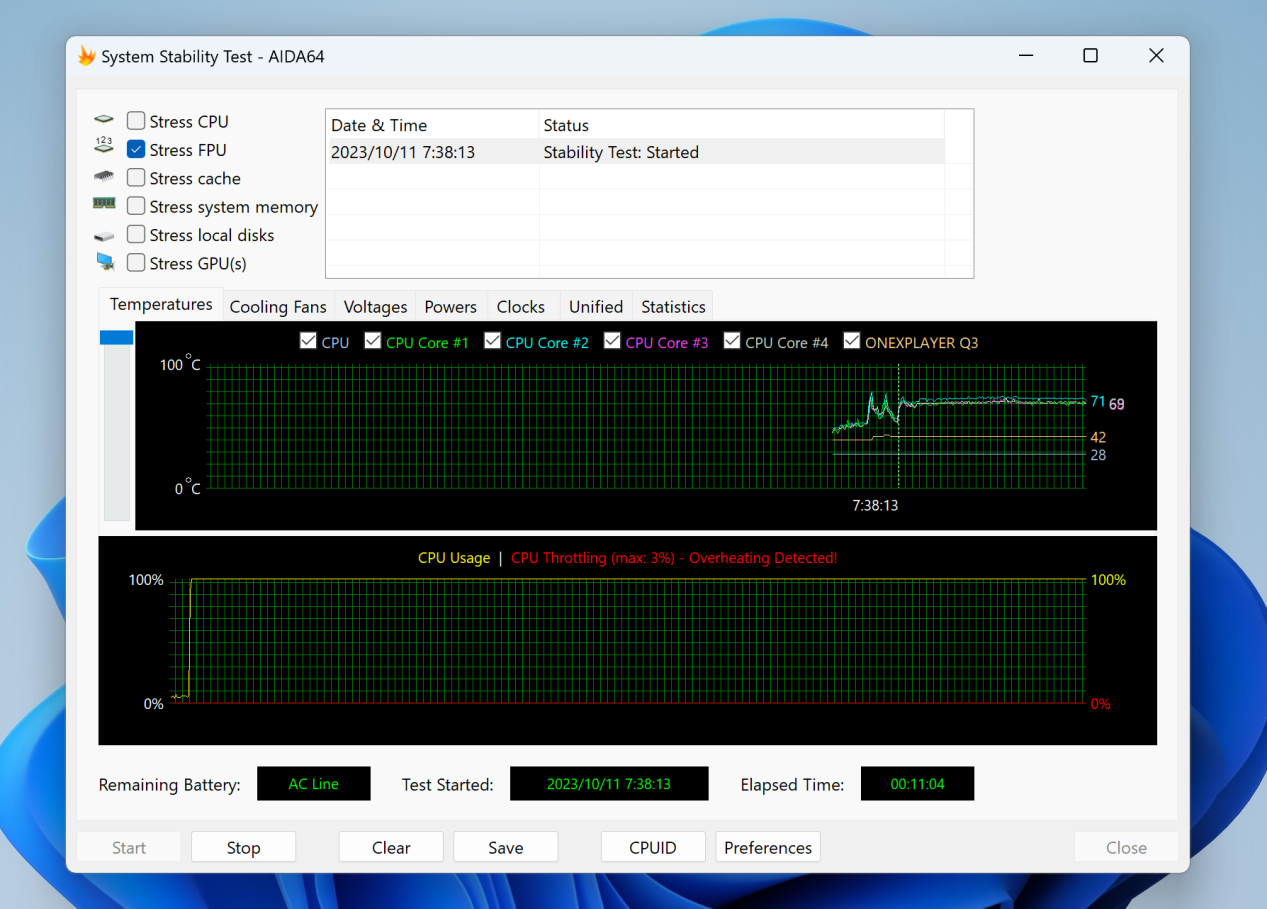Viewport: 1267px width, 909px height.
Task: Open the Statistics tab
Action: tap(673, 307)
